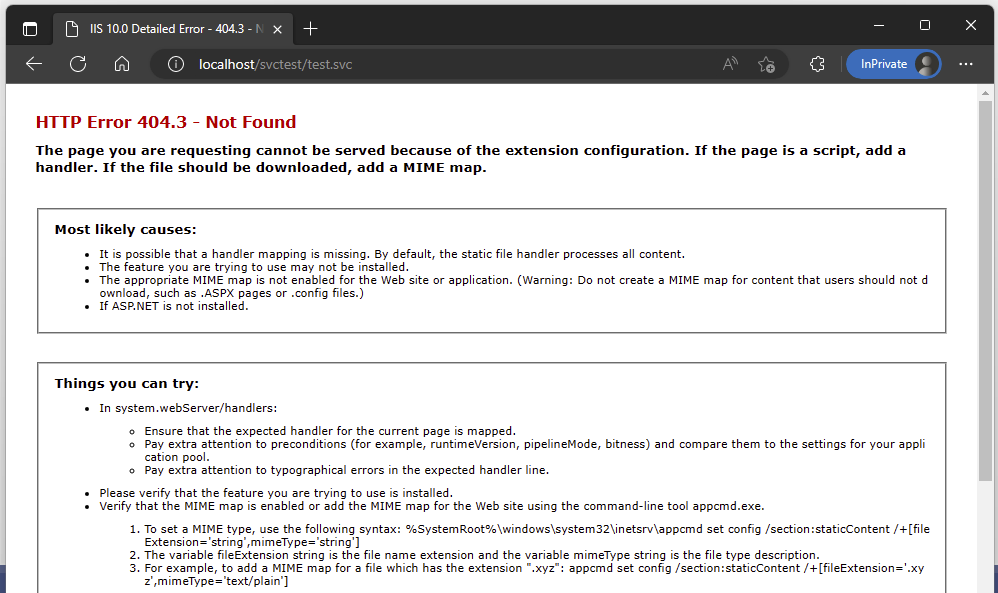The image size is (998, 593).
Task: Go to the home page
Action: pos(122,64)
